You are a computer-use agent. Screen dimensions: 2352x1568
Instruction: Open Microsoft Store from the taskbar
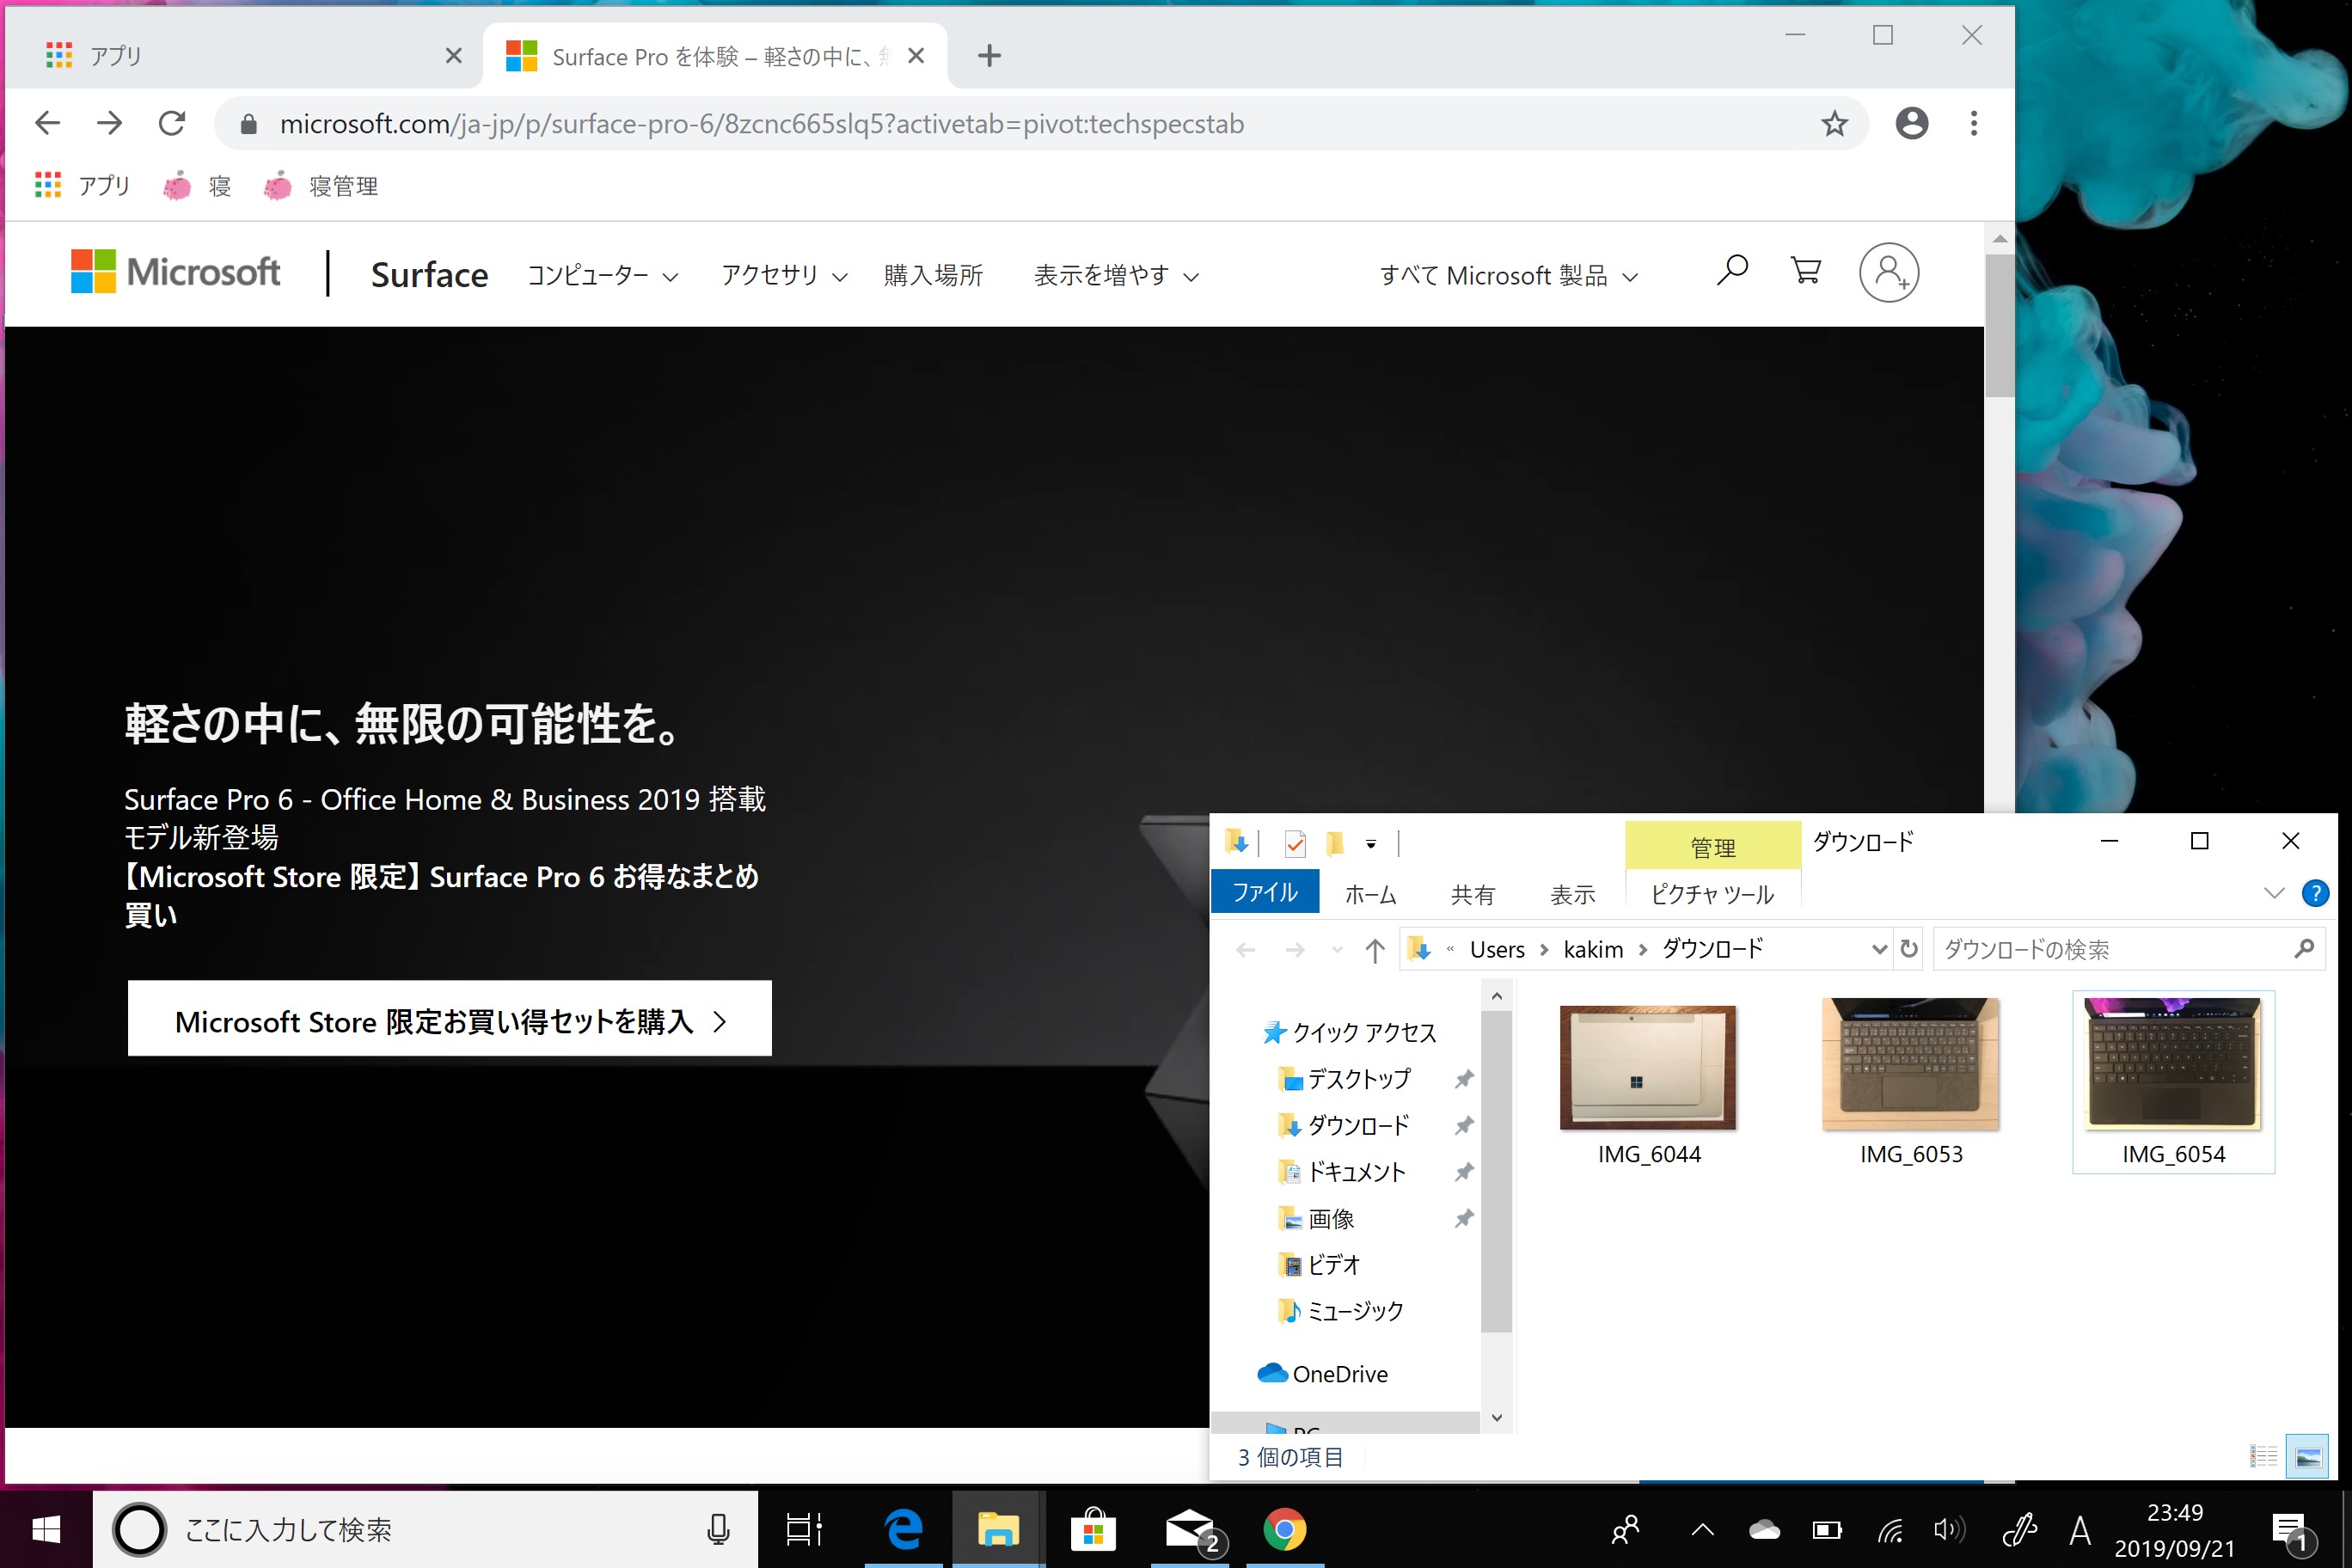pos(1092,1529)
